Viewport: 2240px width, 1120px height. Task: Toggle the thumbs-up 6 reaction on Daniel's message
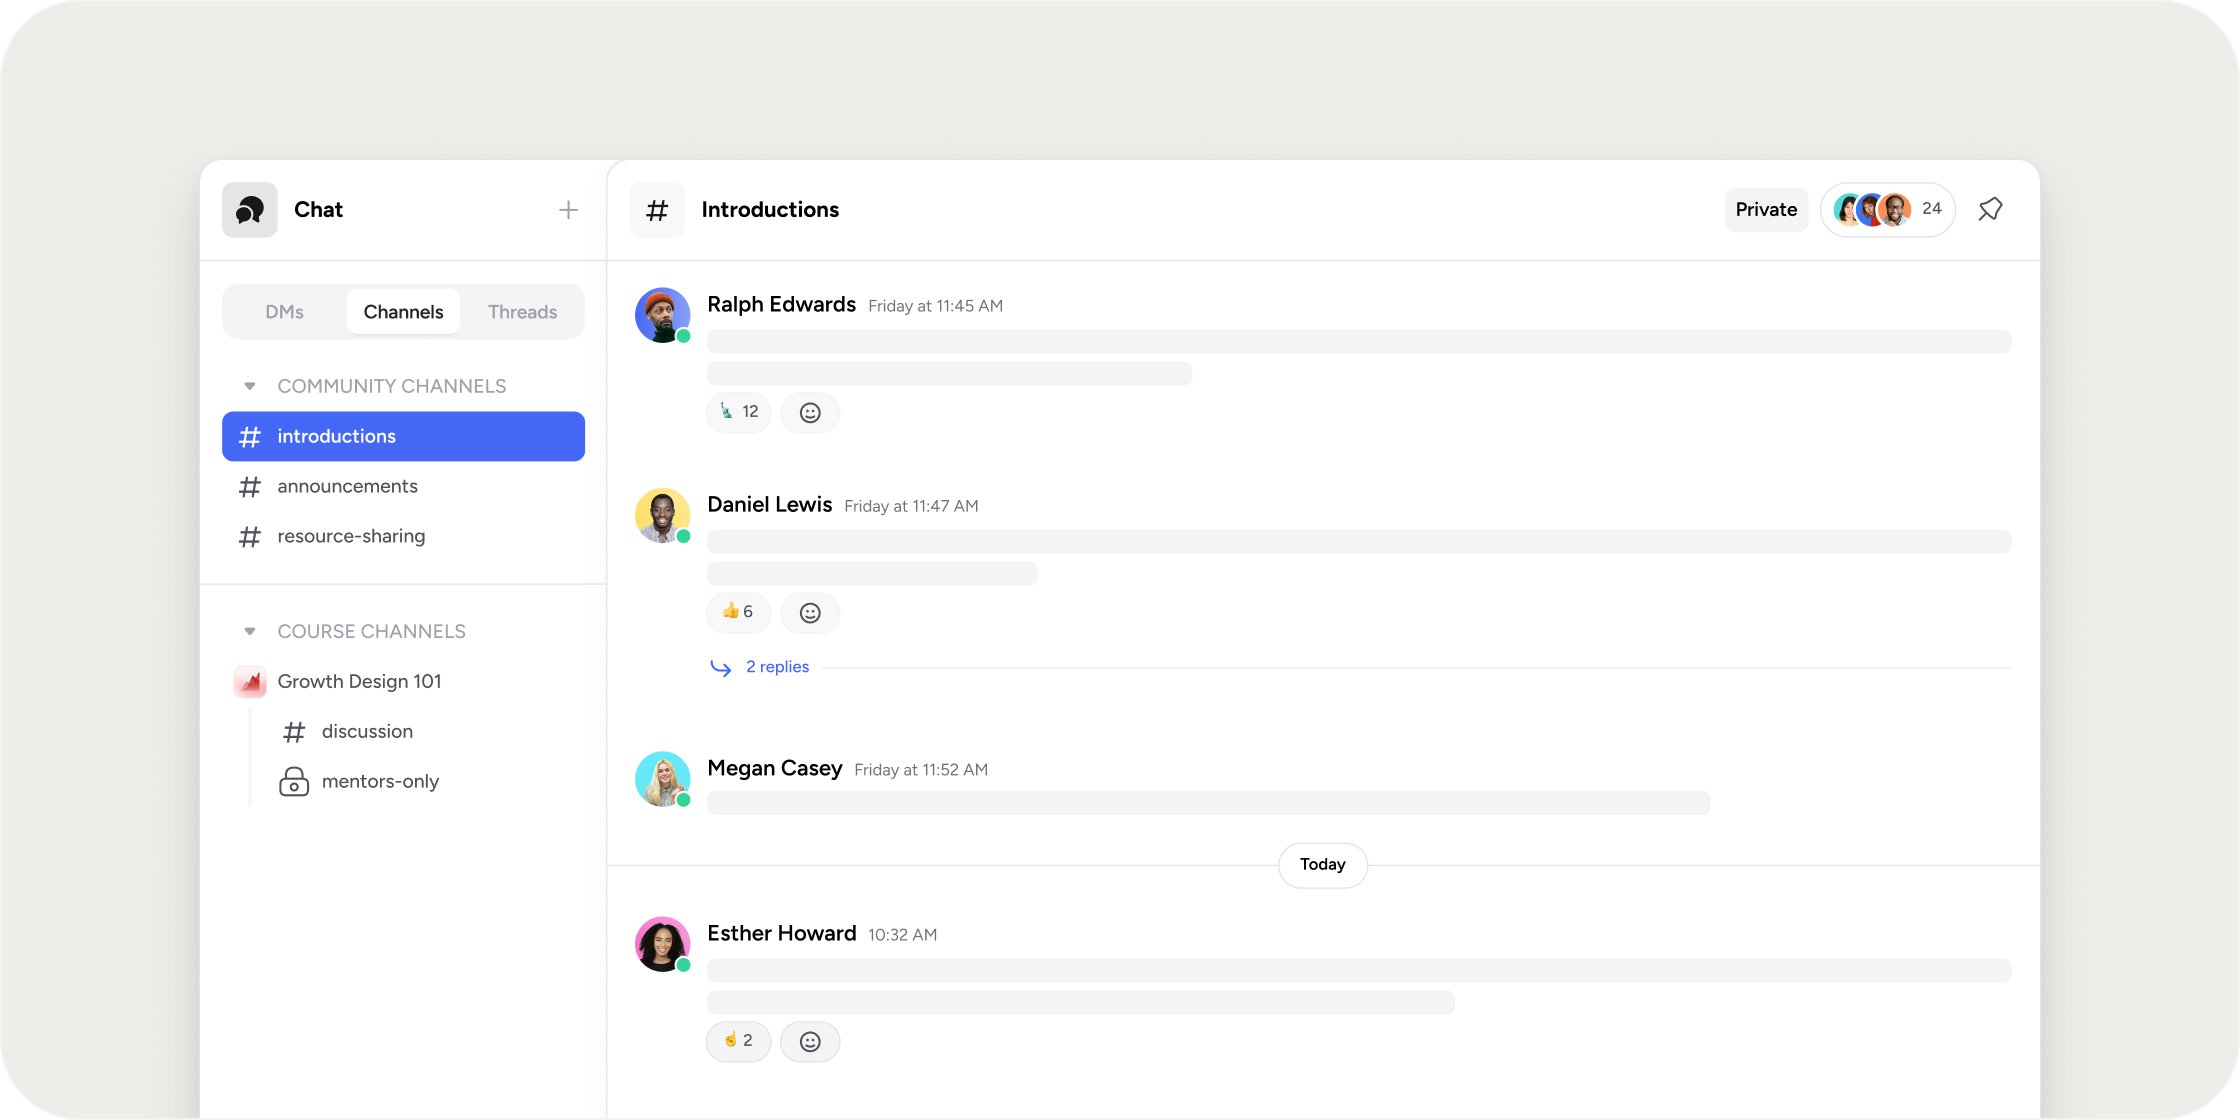click(739, 612)
